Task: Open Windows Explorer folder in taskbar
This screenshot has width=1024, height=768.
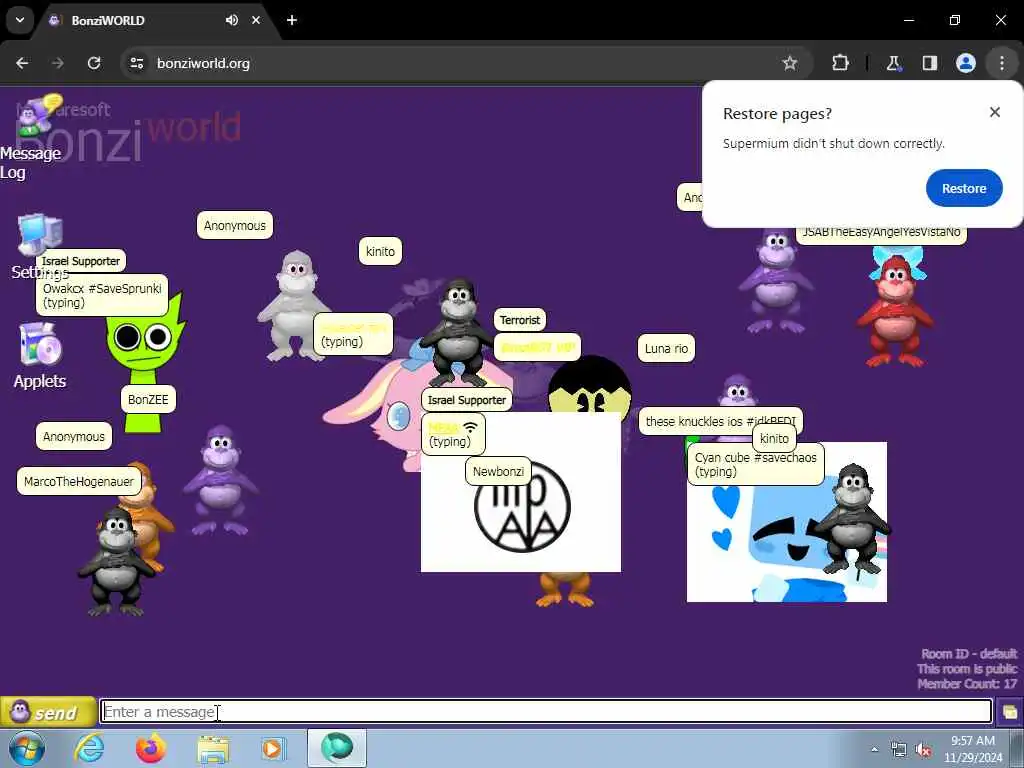Action: [213, 748]
